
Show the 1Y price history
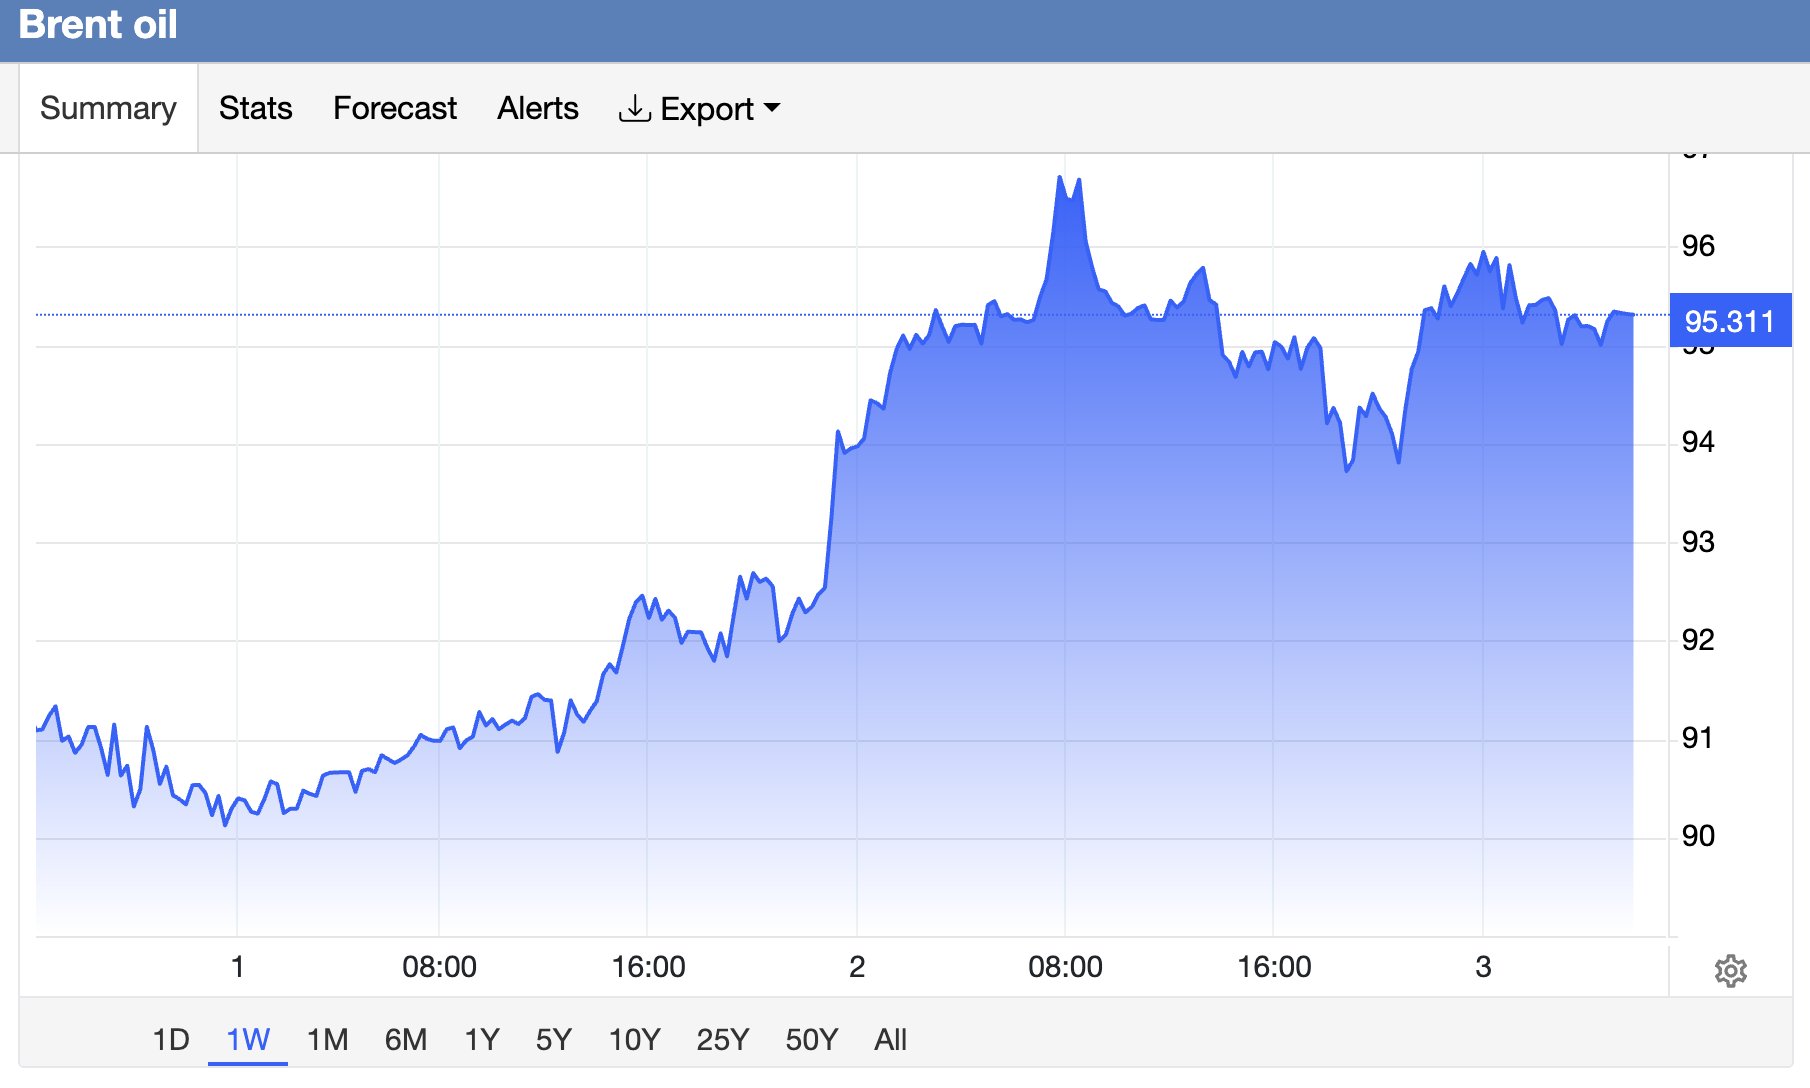pyautogui.click(x=482, y=1040)
